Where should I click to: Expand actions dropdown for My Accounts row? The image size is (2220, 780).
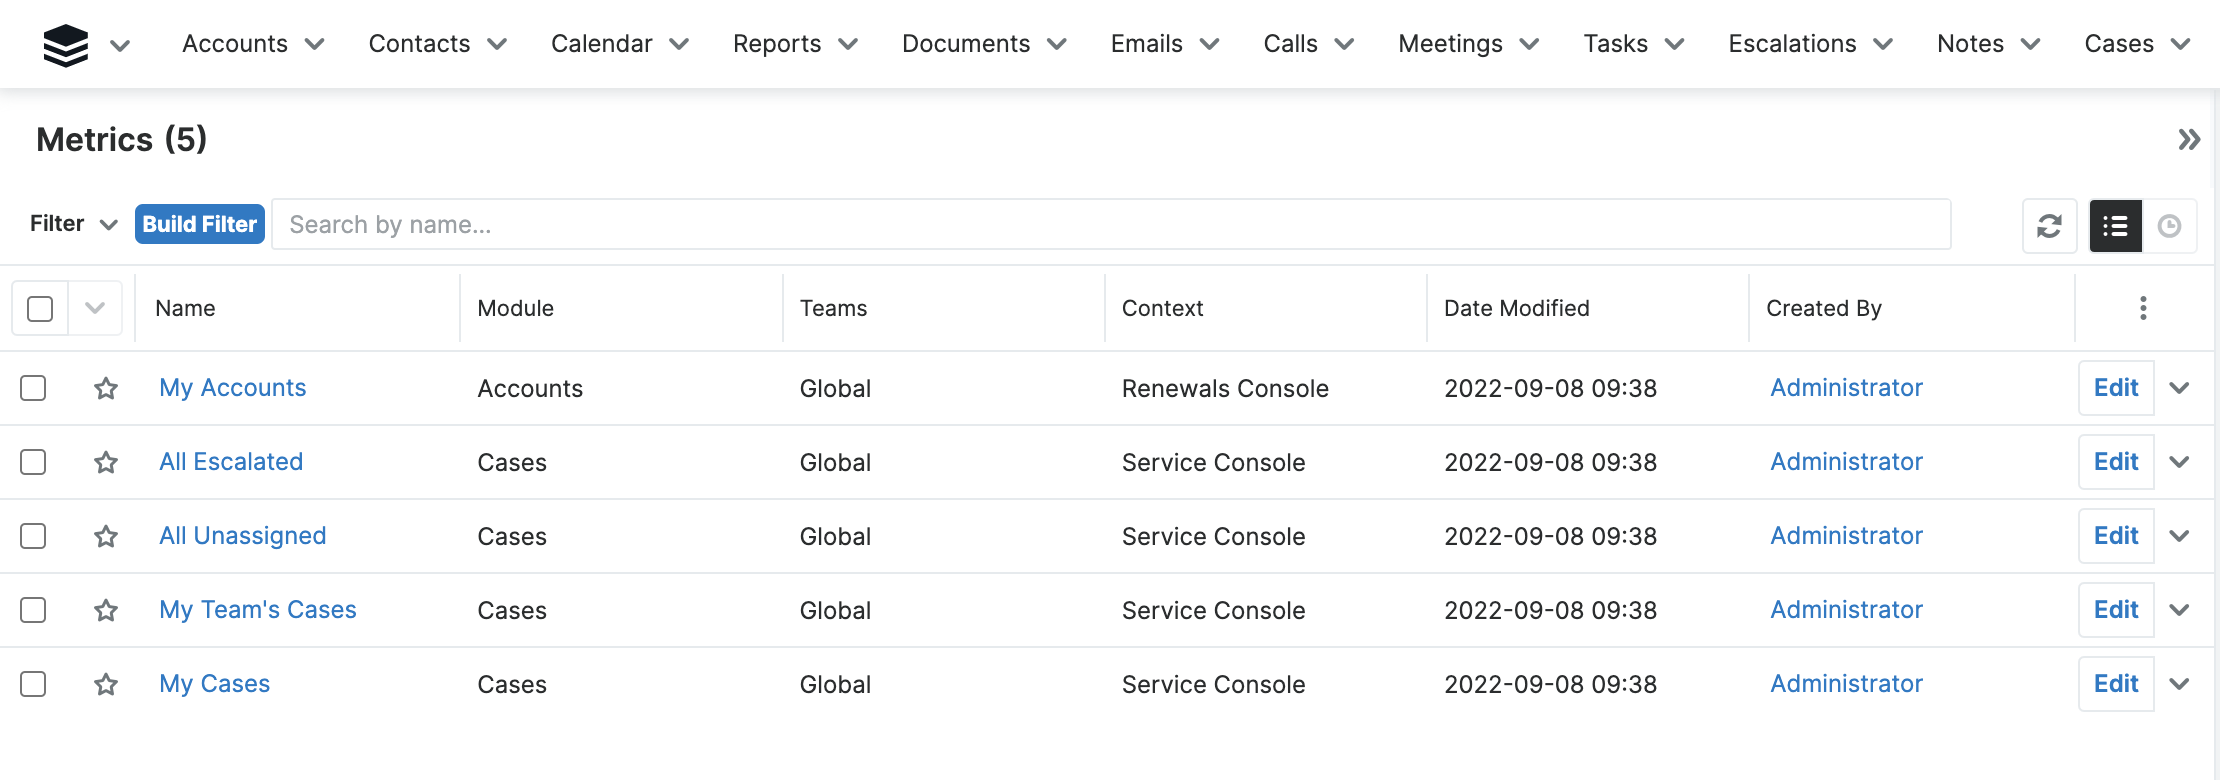(x=2180, y=388)
